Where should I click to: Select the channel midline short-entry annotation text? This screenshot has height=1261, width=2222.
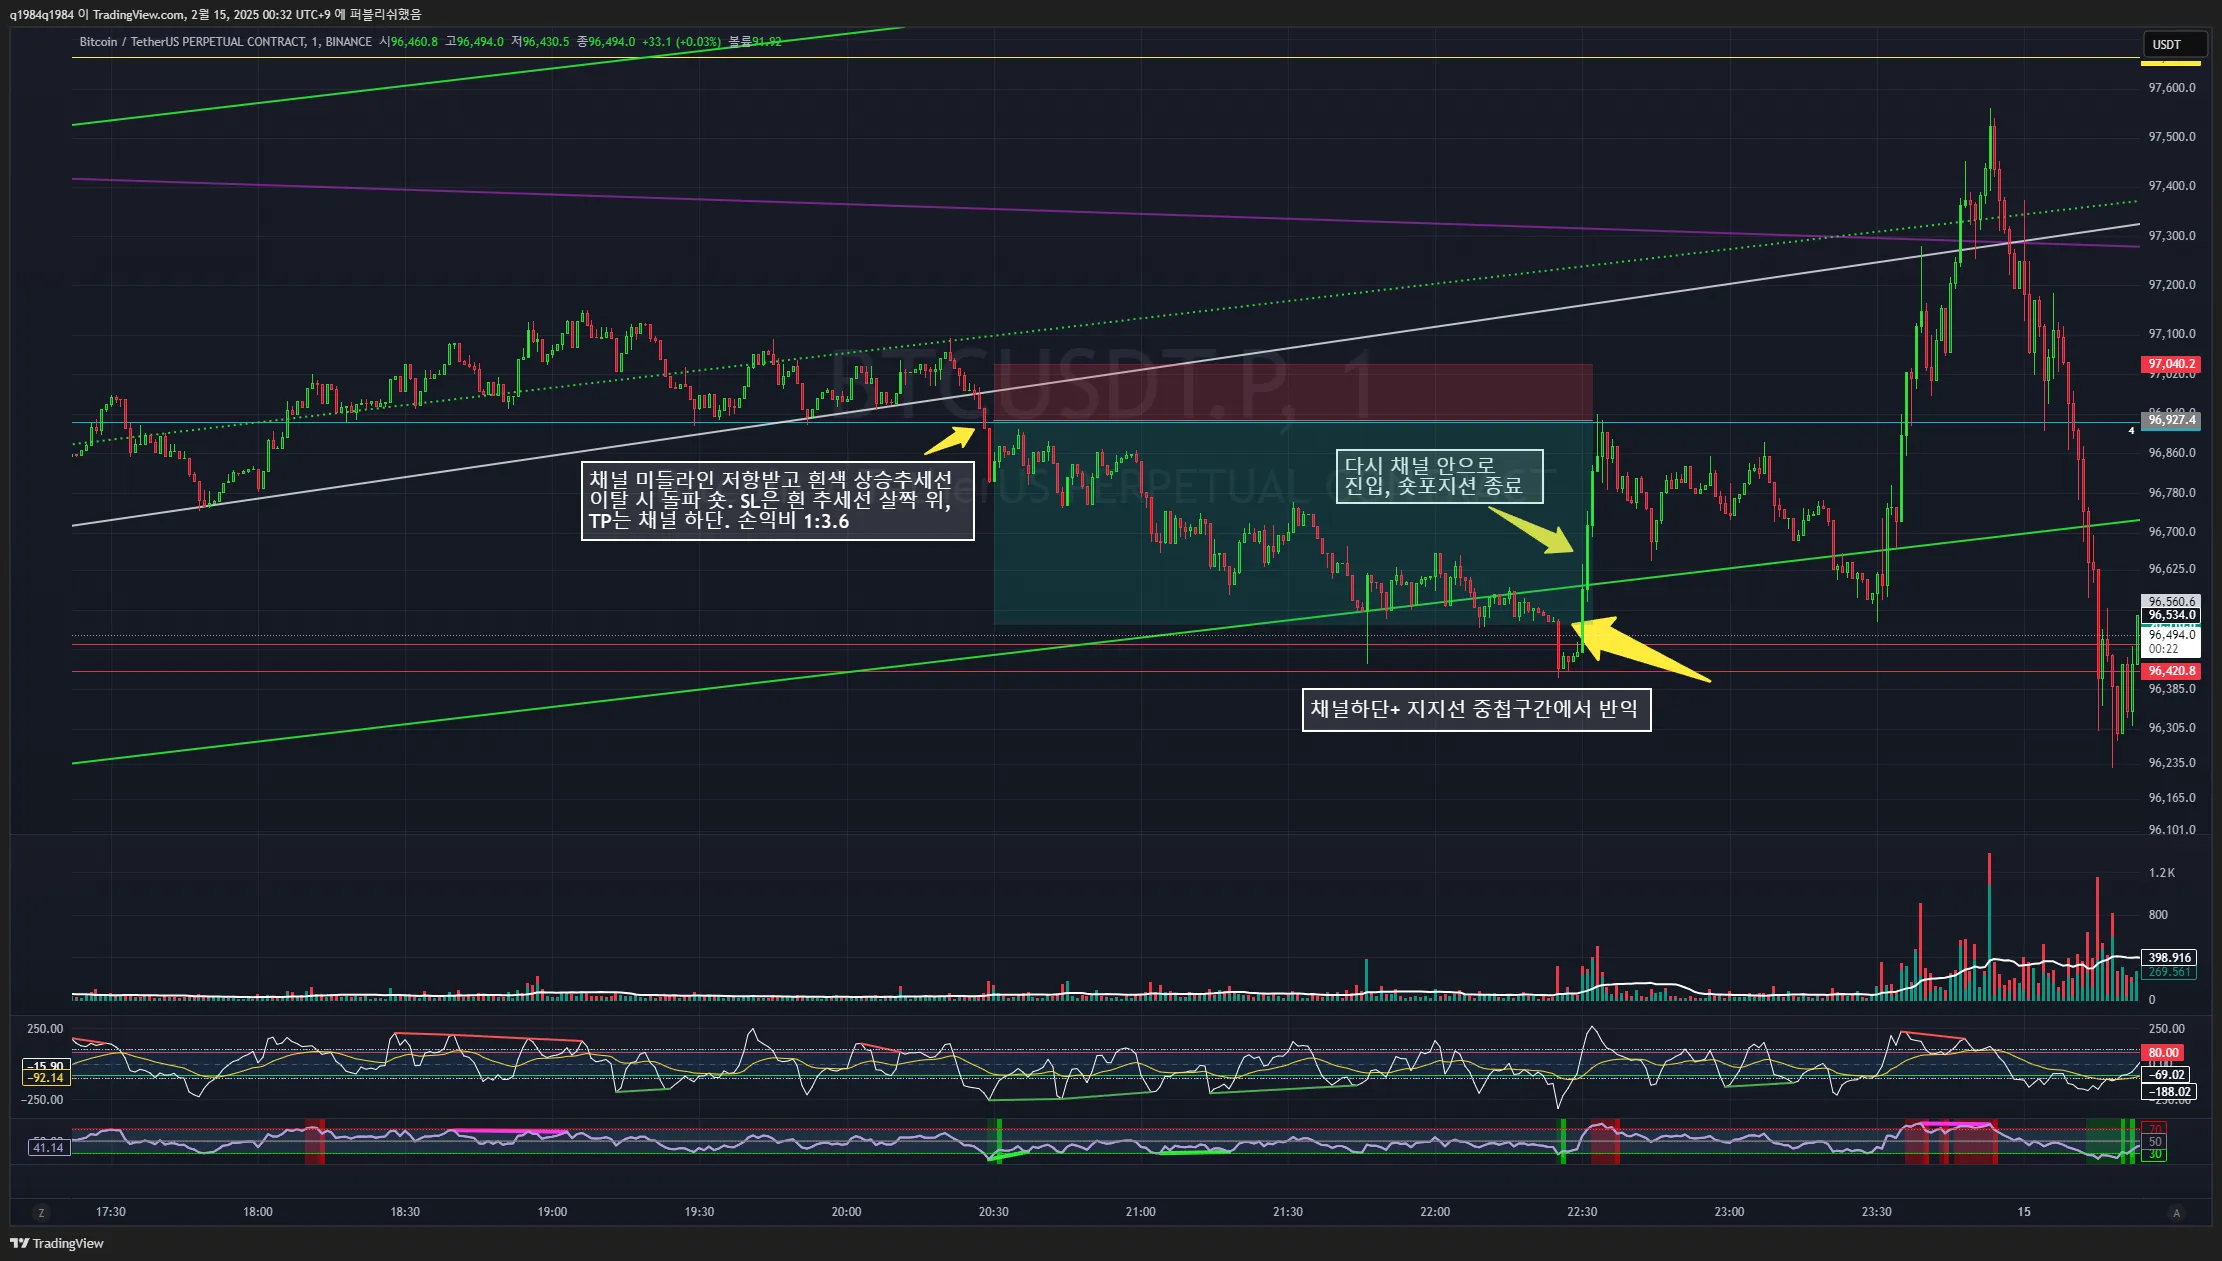[x=777, y=500]
